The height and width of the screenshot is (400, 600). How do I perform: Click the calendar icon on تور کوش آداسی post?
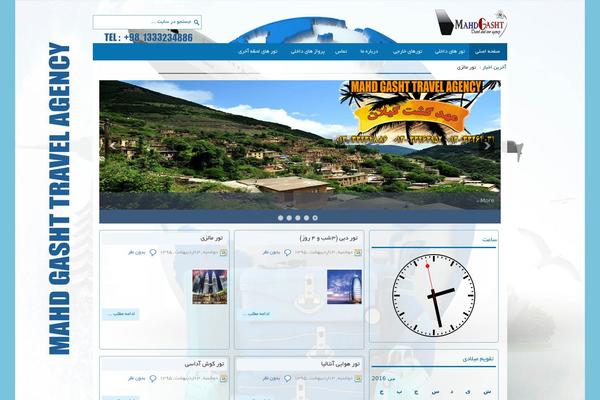tap(224, 378)
